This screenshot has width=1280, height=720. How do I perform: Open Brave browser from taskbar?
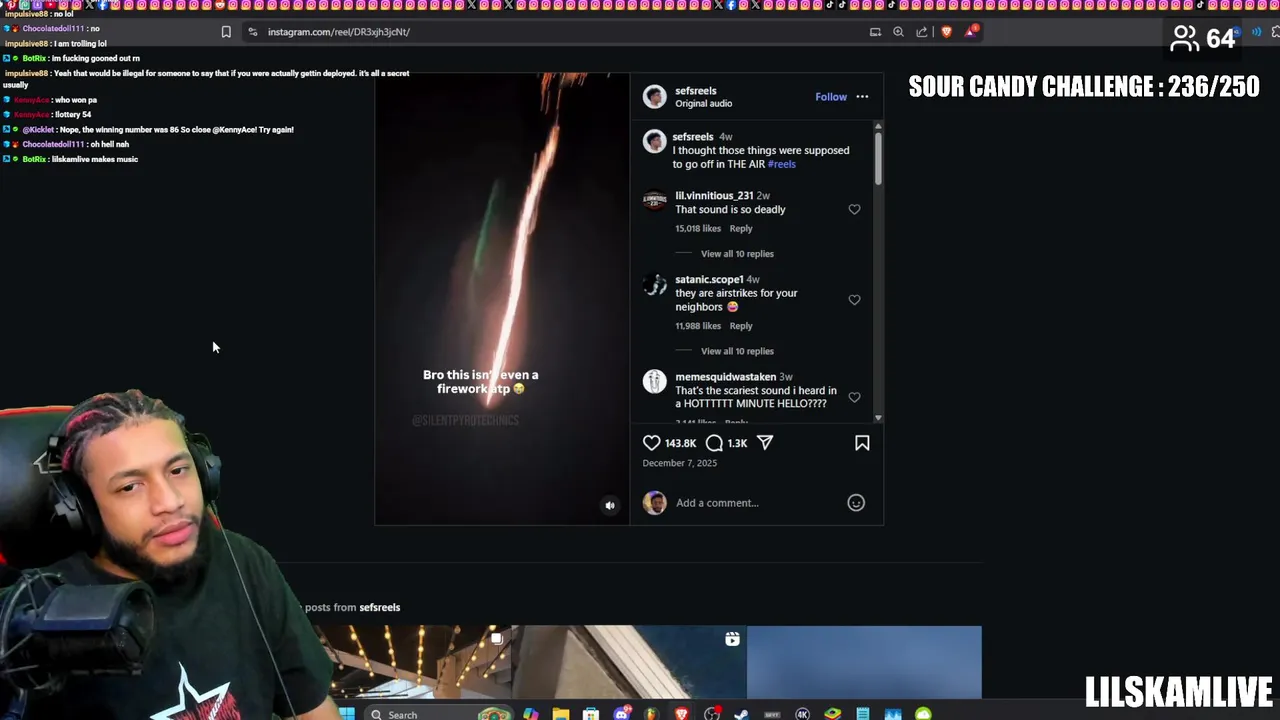[x=681, y=714]
